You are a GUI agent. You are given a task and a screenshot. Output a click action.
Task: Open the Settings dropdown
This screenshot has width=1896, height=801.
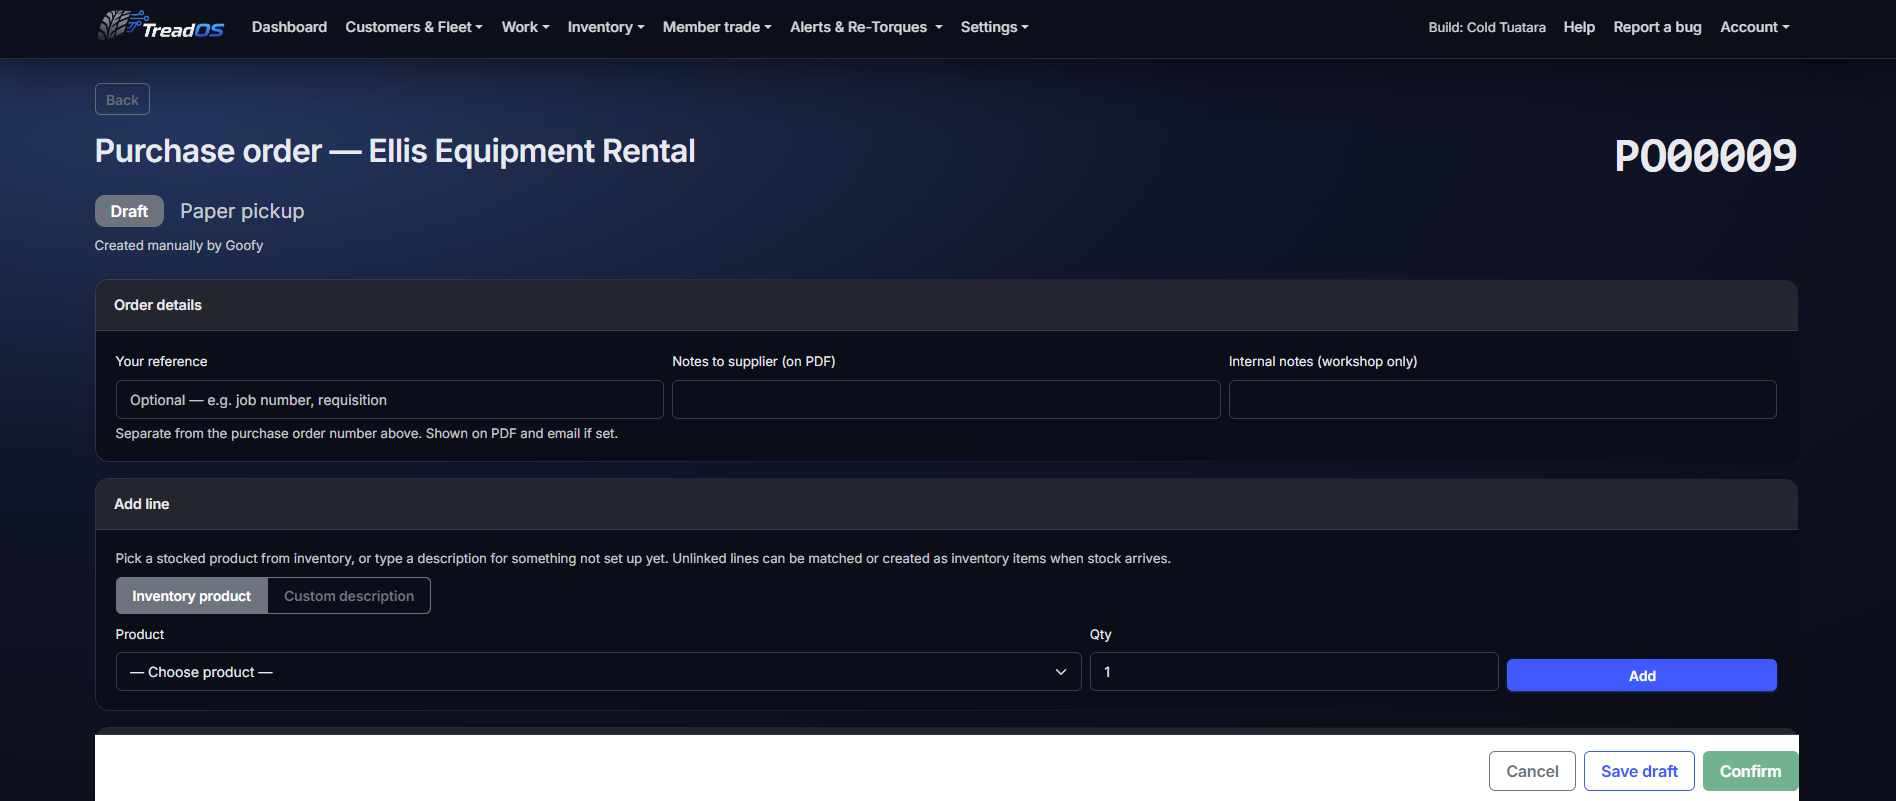pyautogui.click(x=994, y=27)
